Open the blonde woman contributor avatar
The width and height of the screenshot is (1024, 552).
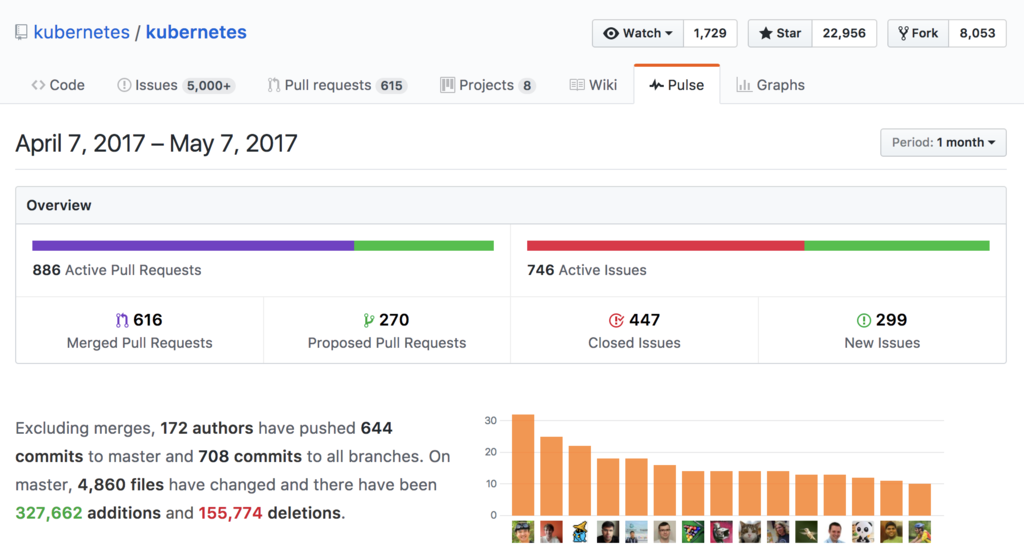778,532
